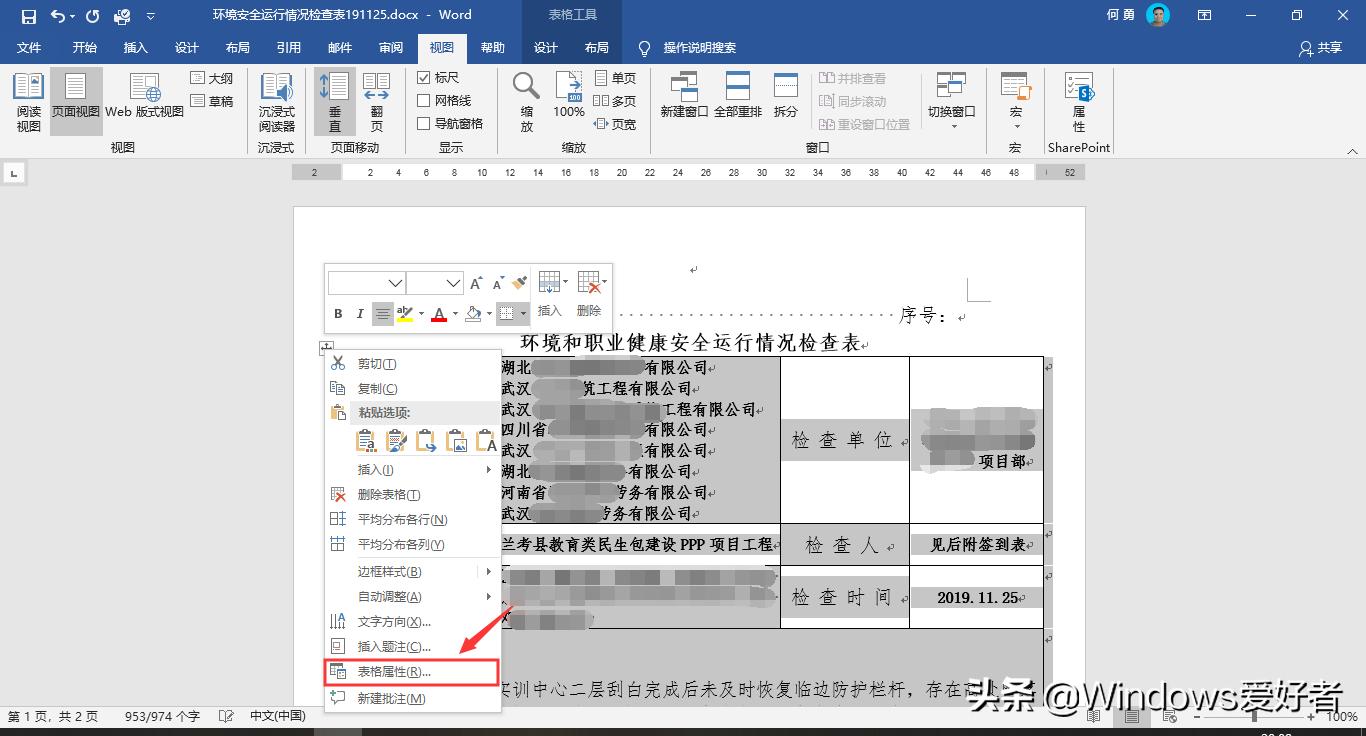1366x736 pixels.
Task: Click the 100% zoom button
Action: 568,95
